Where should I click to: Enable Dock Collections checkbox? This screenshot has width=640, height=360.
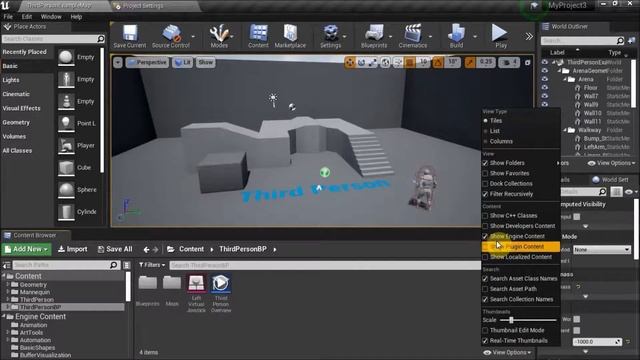pos(485,184)
